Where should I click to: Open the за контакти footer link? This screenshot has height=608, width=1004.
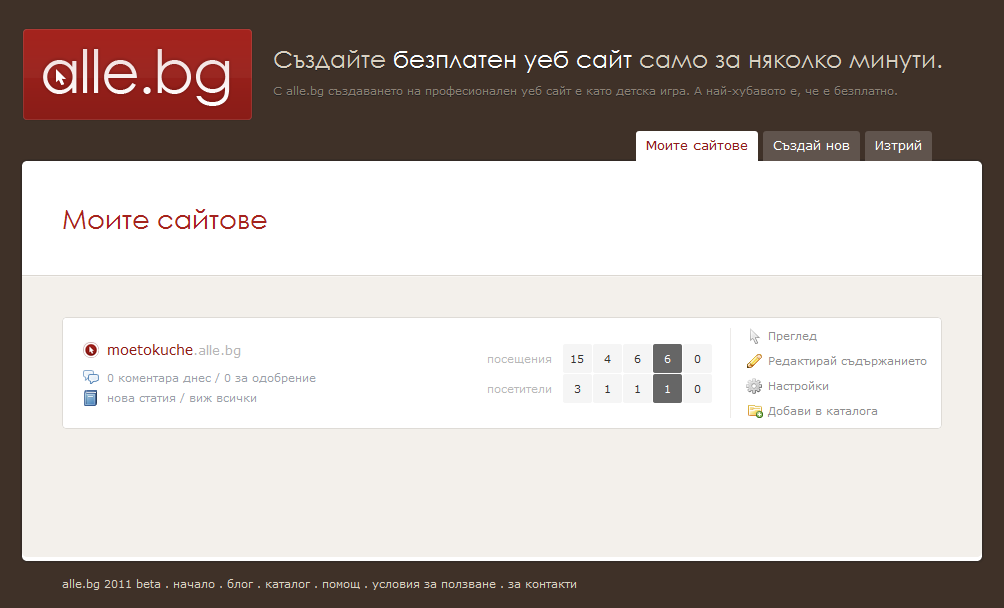(542, 584)
